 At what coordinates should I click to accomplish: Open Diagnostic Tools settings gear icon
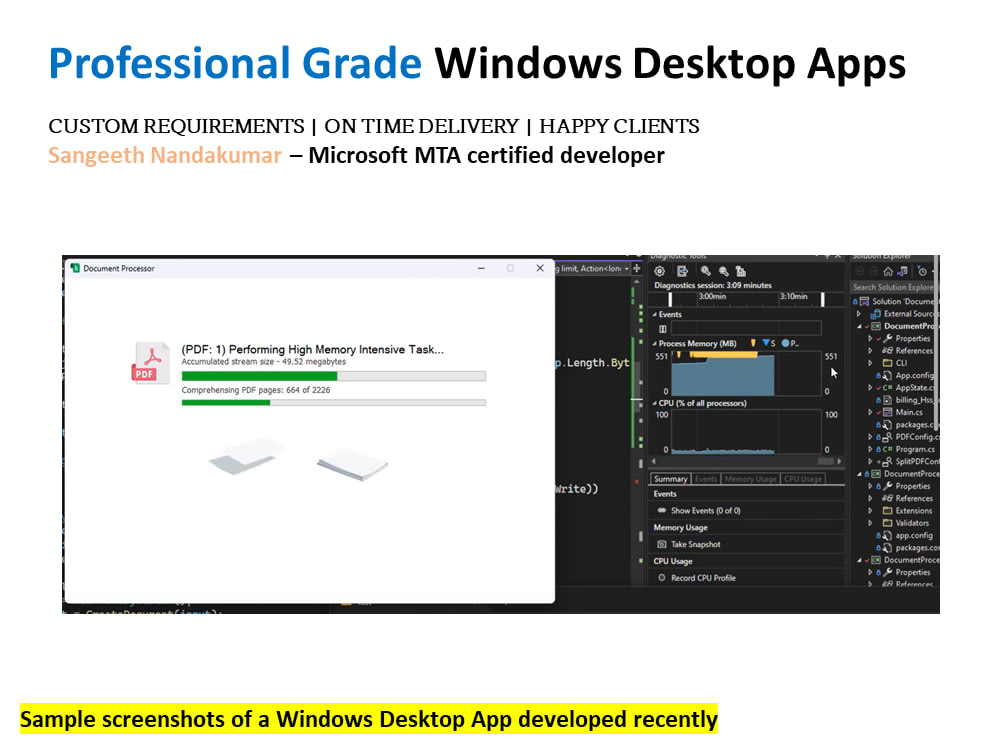659,272
